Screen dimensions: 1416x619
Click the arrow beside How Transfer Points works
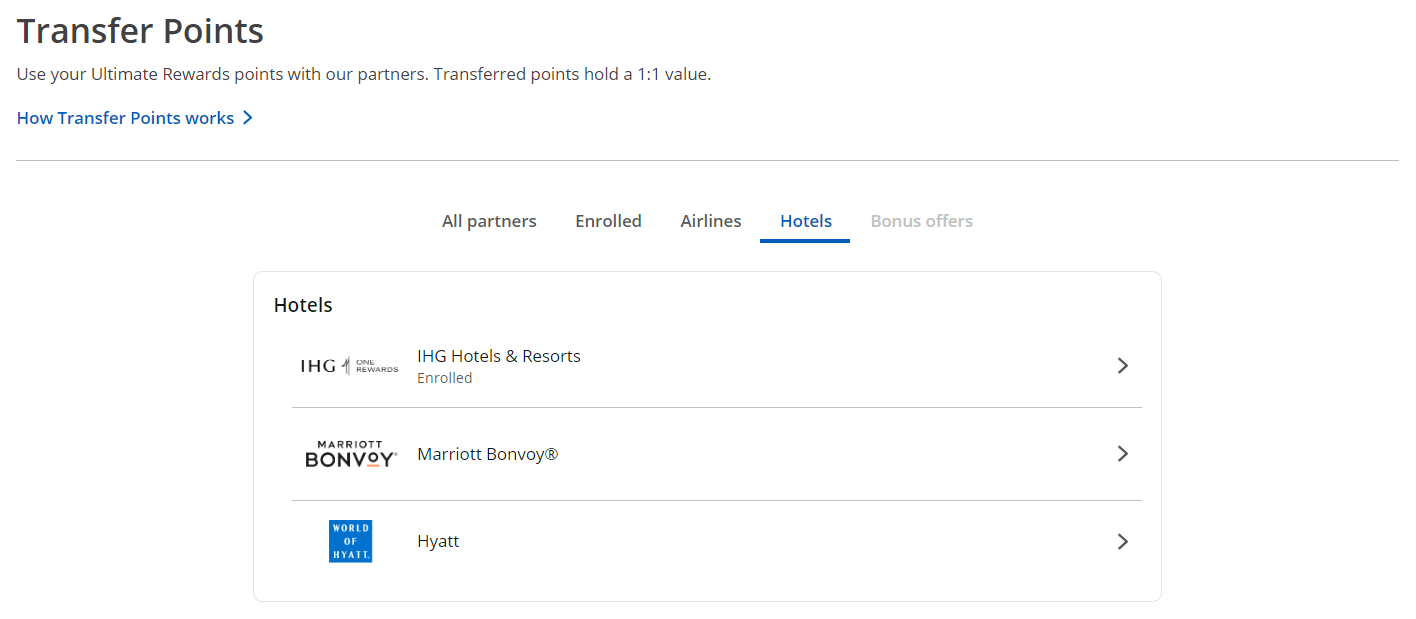248,118
